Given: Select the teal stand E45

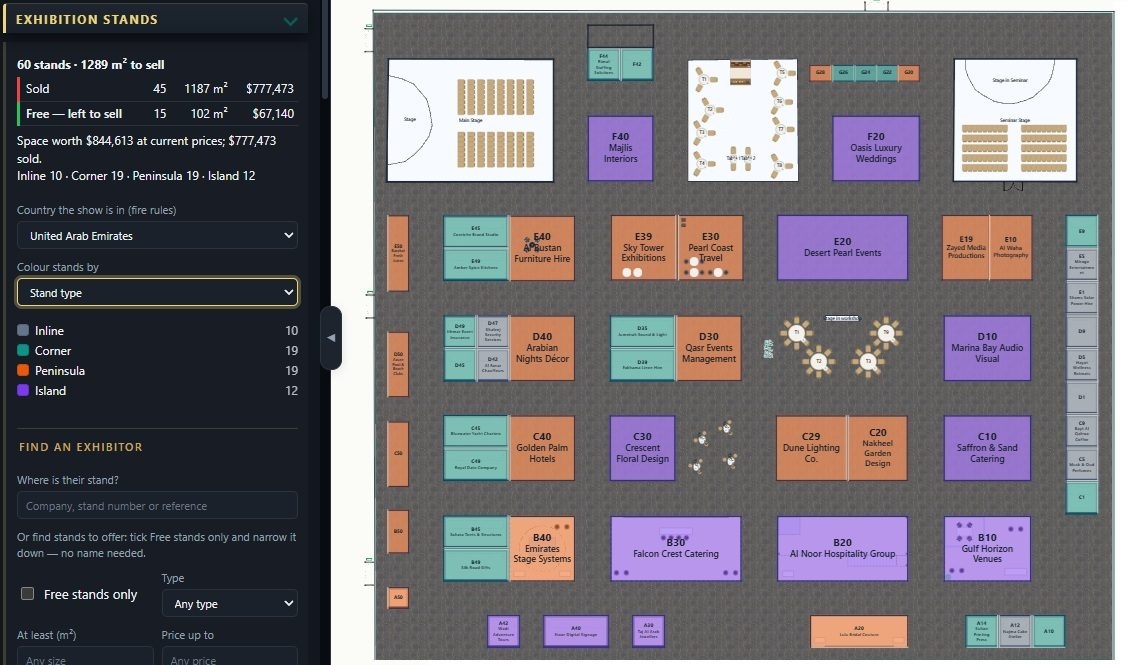Looking at the screenshot, I should coord(476,231).
